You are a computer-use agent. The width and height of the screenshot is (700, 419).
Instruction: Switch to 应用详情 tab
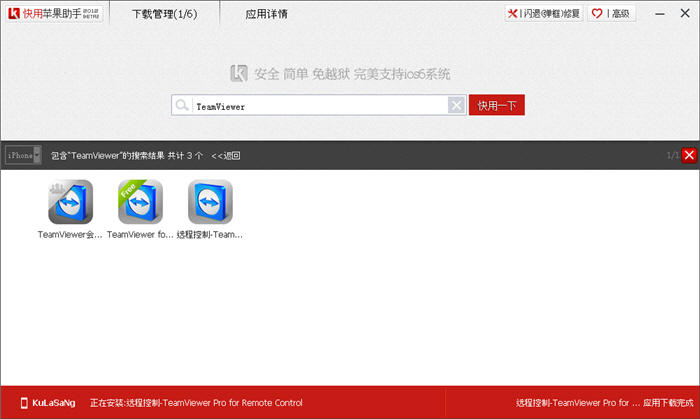[x=267, y=14]
